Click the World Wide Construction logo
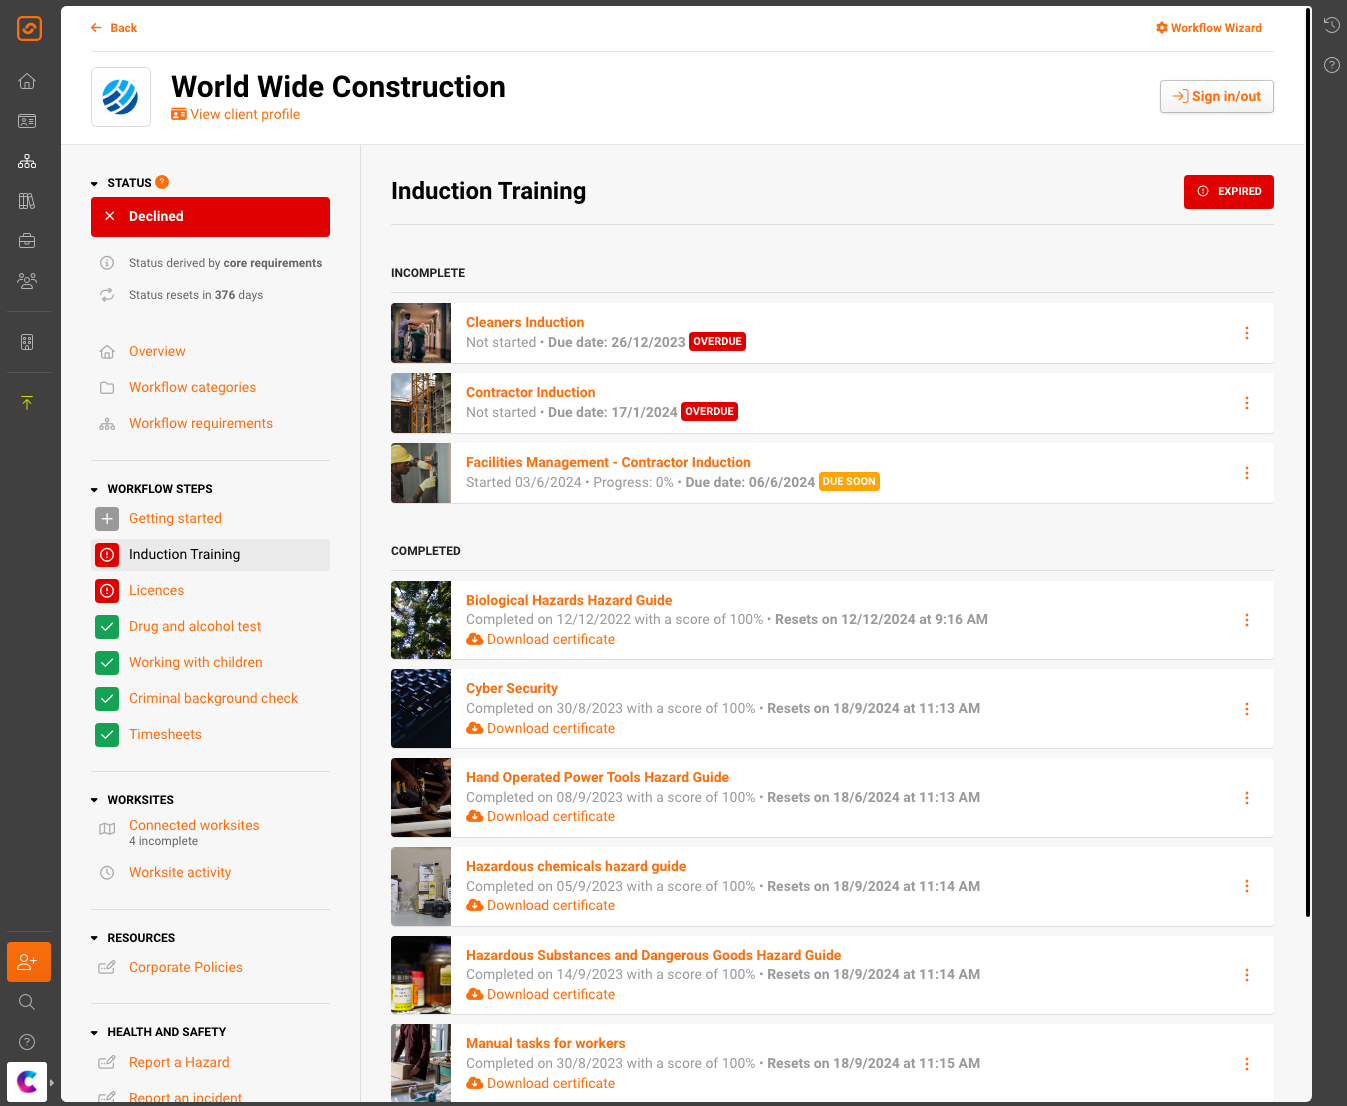 (121, 97)
